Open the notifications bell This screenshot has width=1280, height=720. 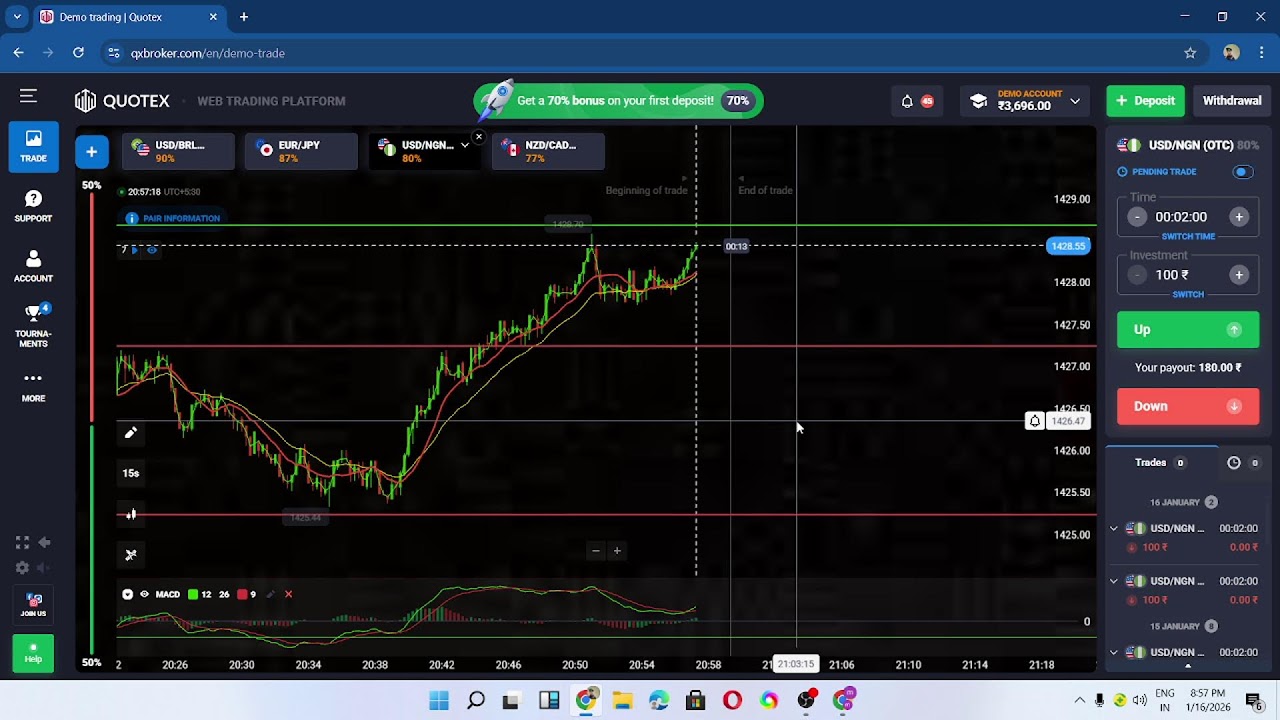(x=907, y=101)
